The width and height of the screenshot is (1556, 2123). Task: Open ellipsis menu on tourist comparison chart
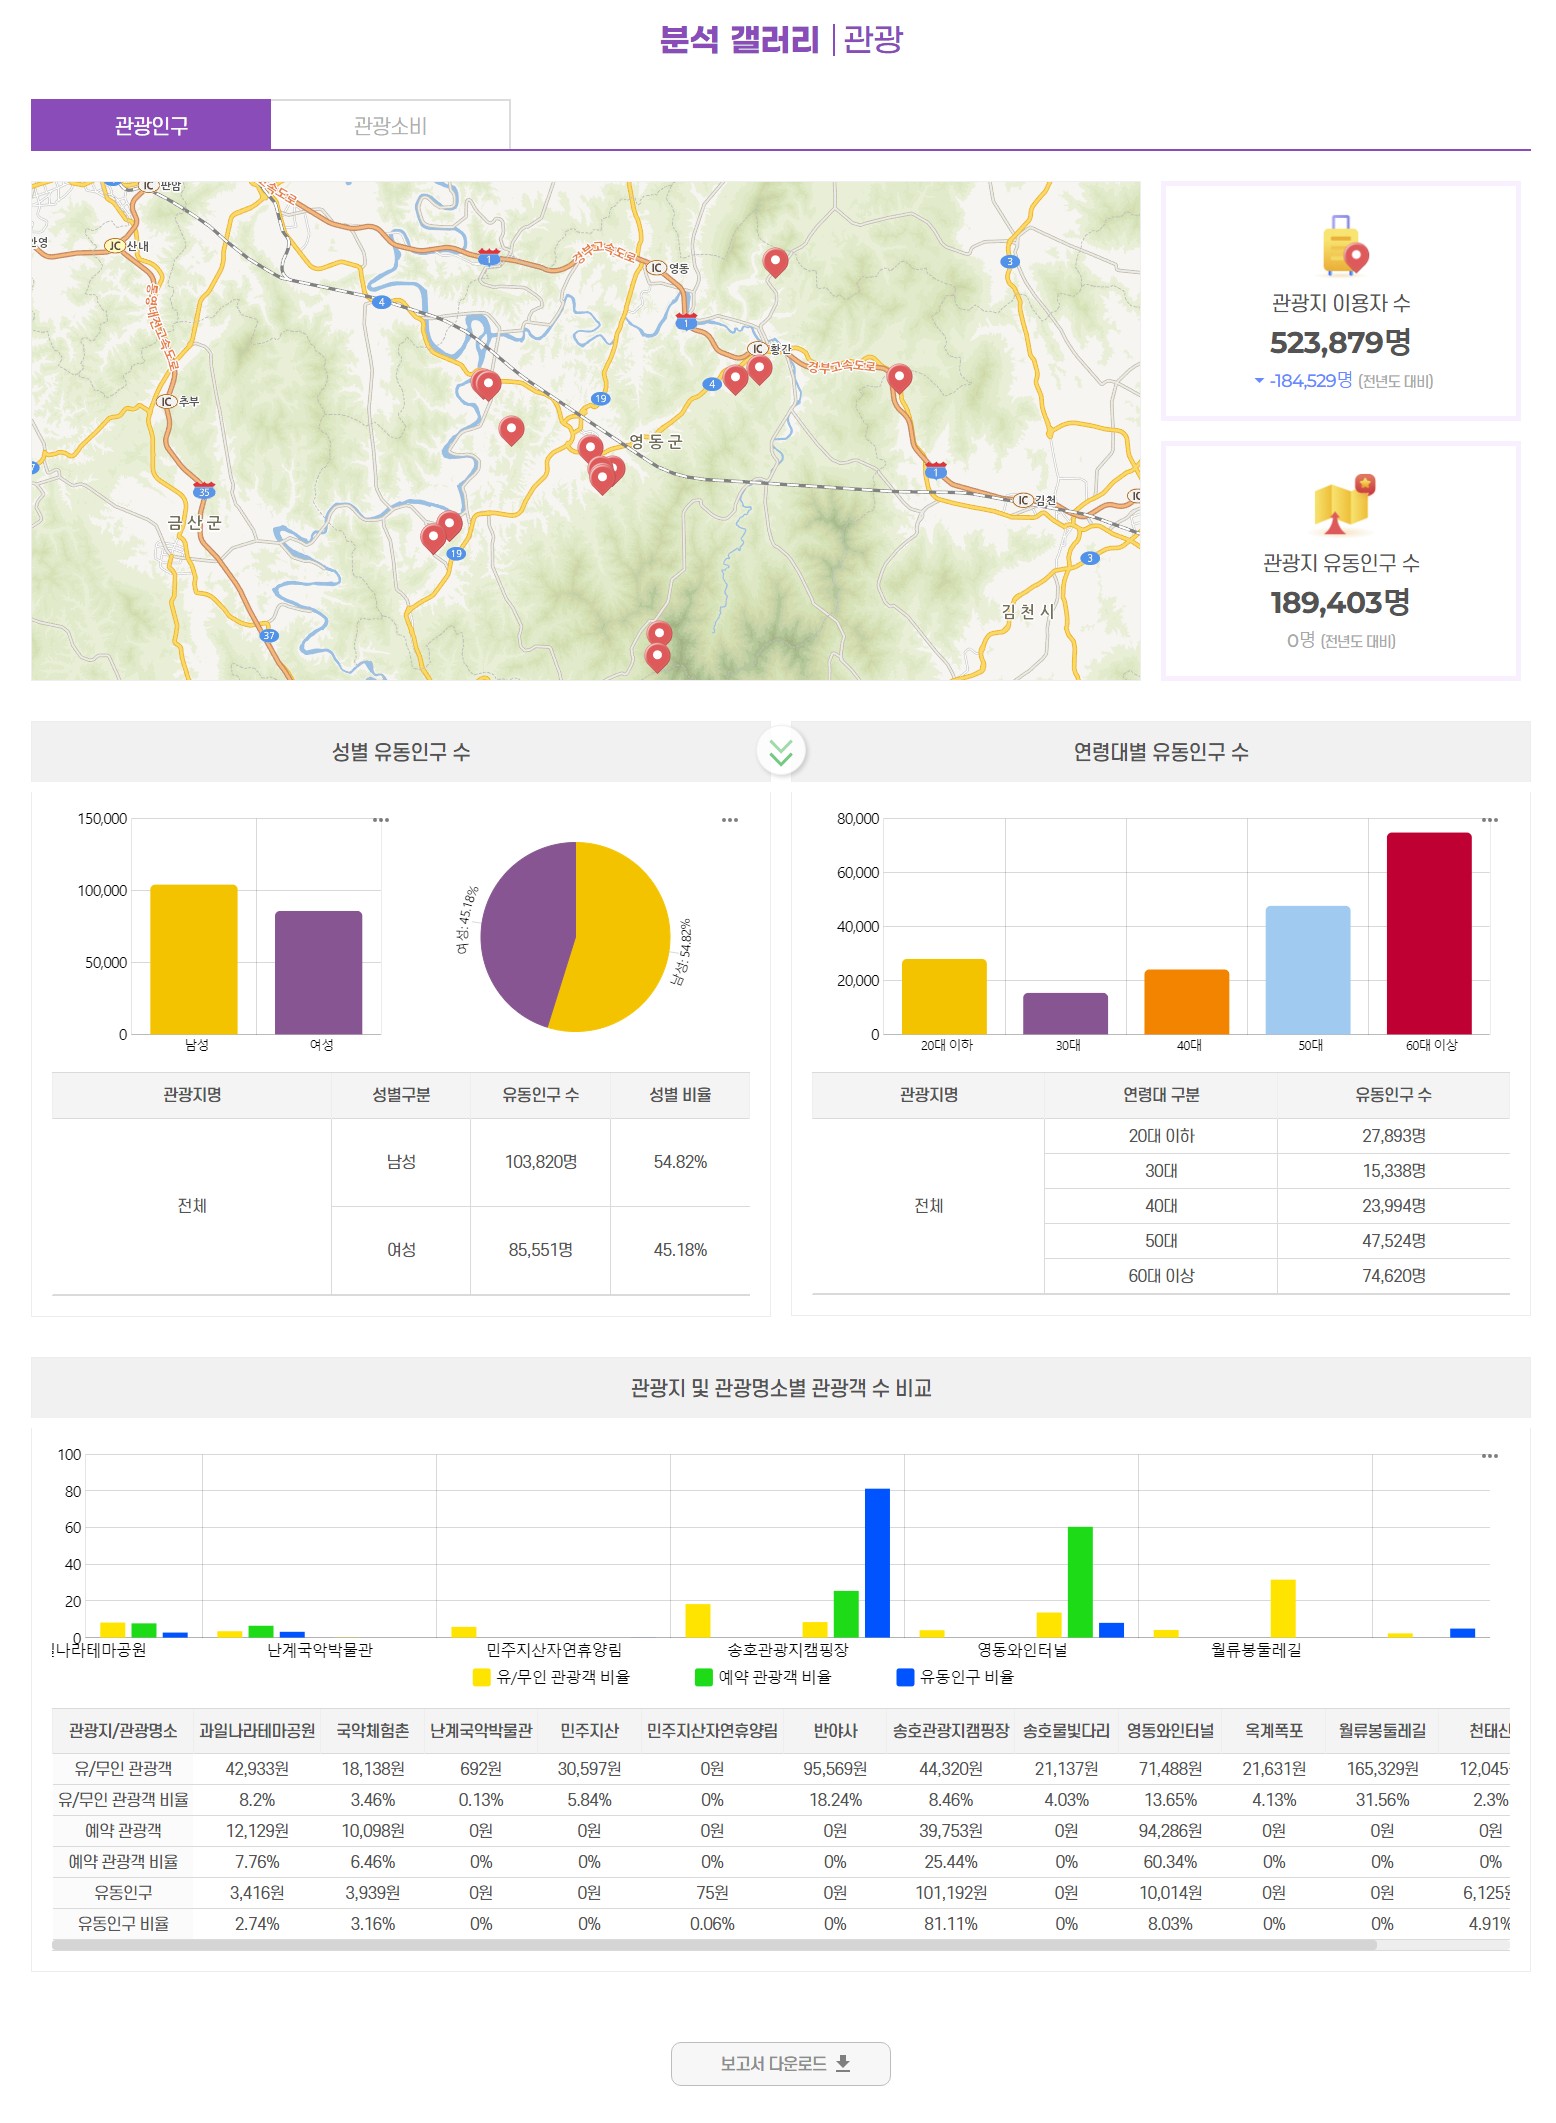click(x=1489, y=1456)
